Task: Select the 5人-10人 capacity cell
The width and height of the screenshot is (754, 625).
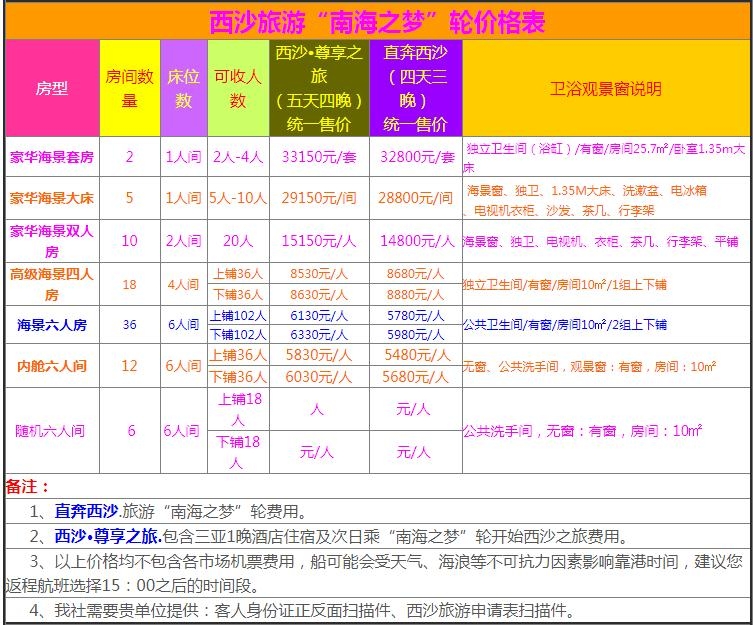Action: tap(238, 198)
